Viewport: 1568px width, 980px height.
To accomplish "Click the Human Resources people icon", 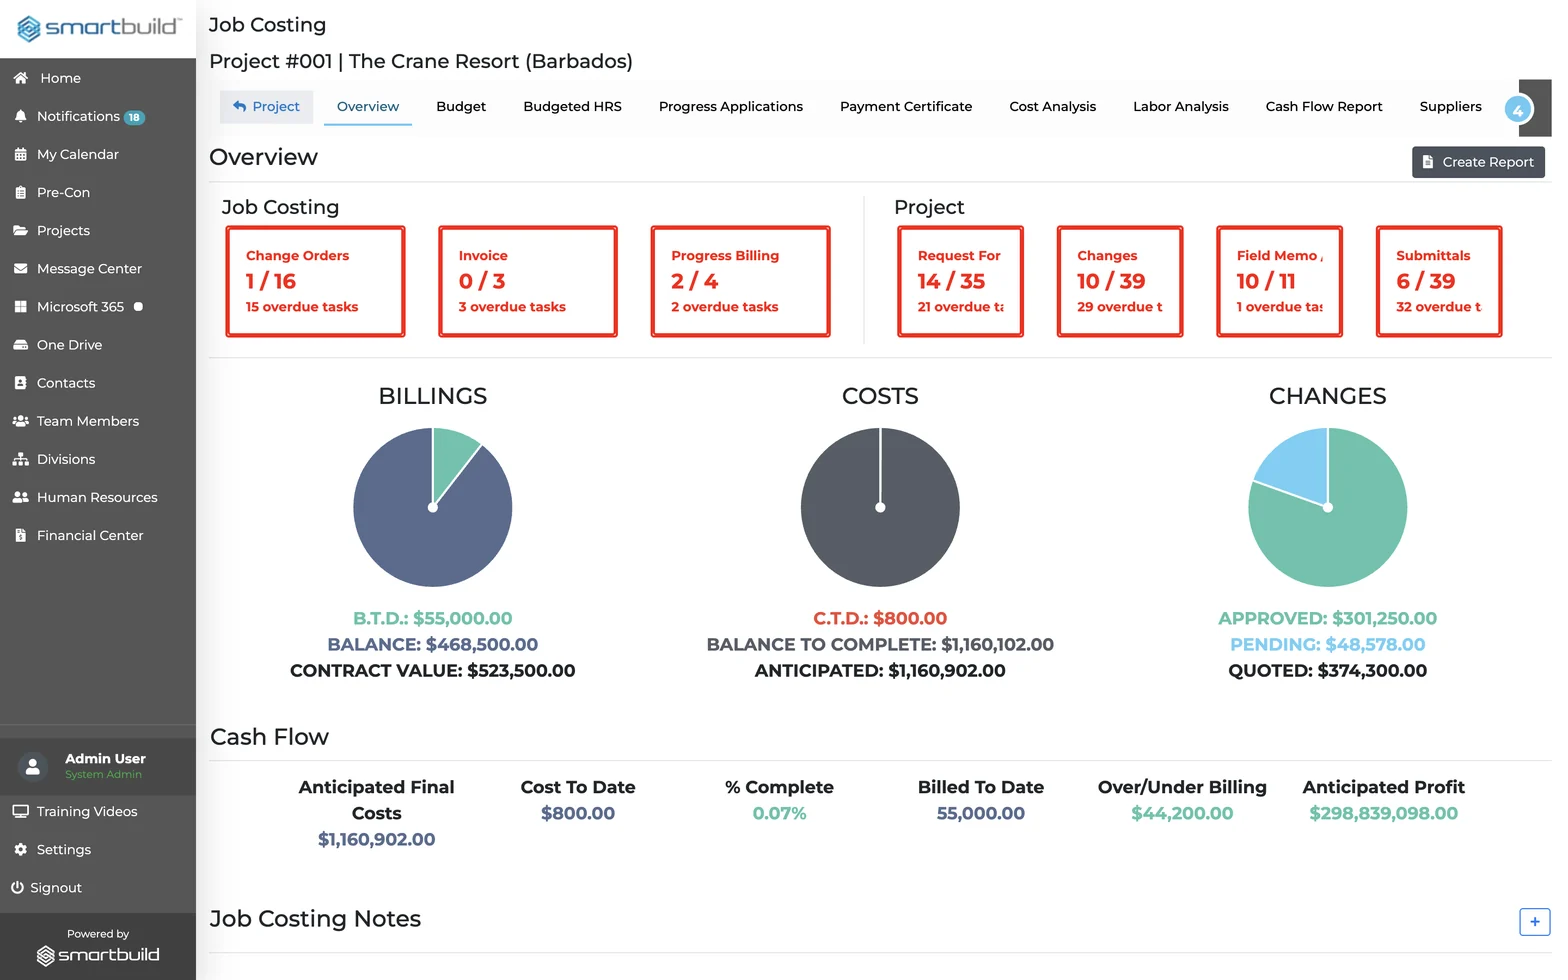I will pyautogui.click(x=20, y=497).
